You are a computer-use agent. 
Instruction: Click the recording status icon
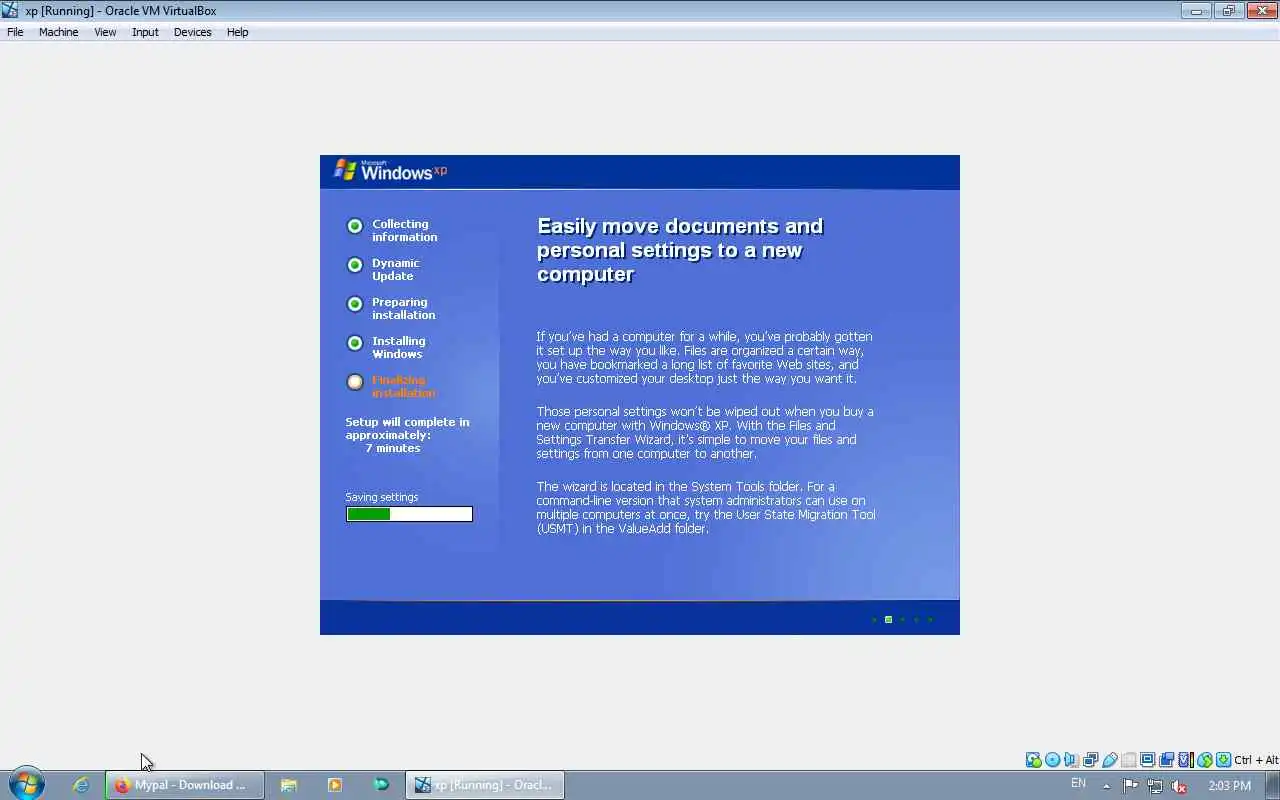pos(1167,760)
